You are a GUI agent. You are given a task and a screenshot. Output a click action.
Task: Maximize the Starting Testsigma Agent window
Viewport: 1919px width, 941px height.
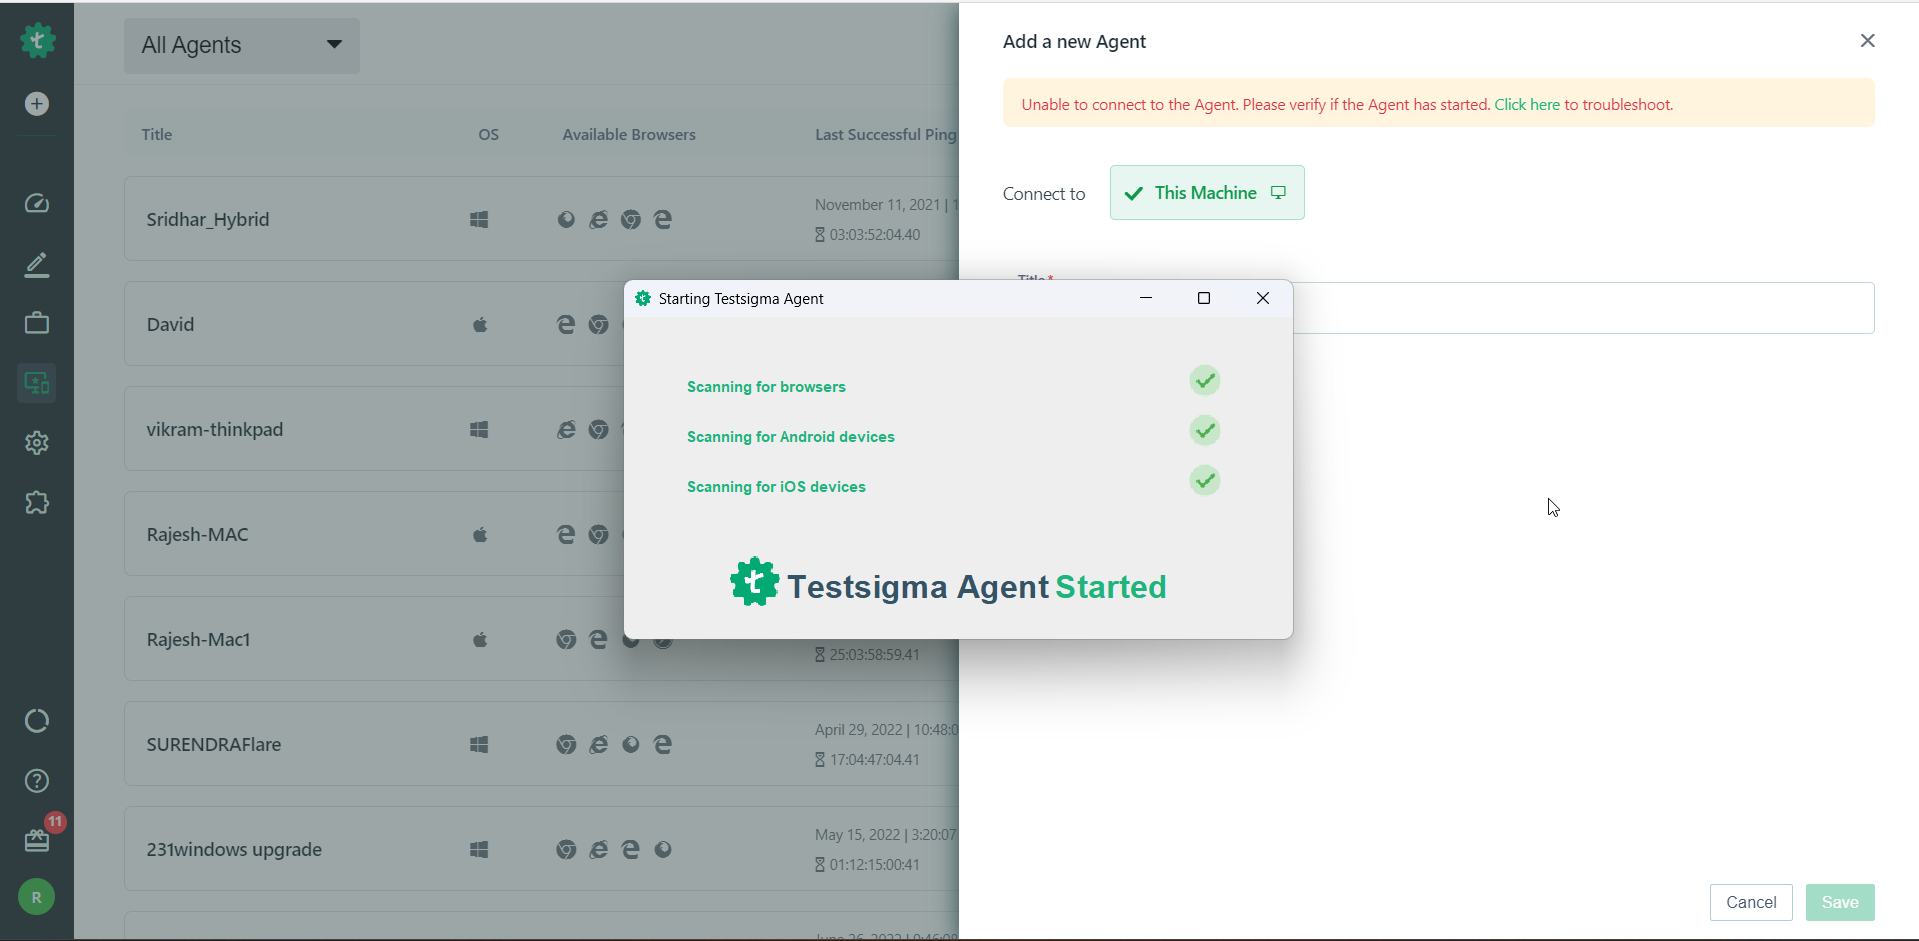tap(1204, 298)
